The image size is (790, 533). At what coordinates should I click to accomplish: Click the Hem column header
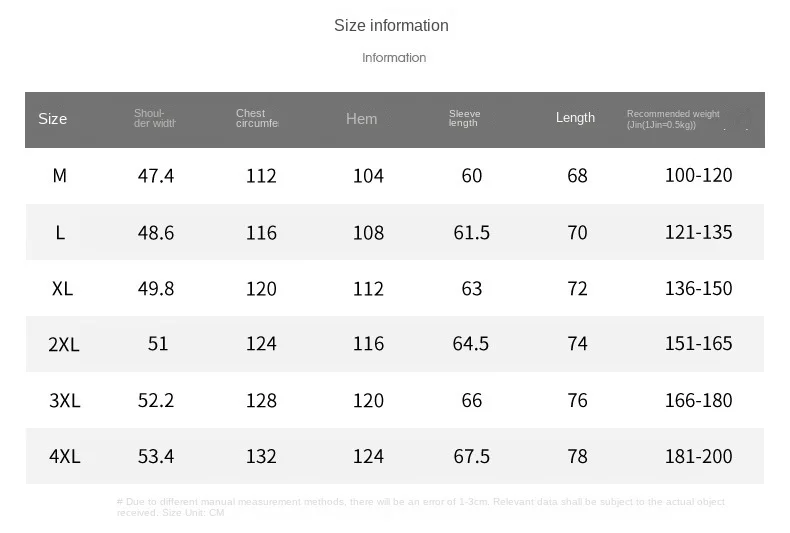click(361, 119)
